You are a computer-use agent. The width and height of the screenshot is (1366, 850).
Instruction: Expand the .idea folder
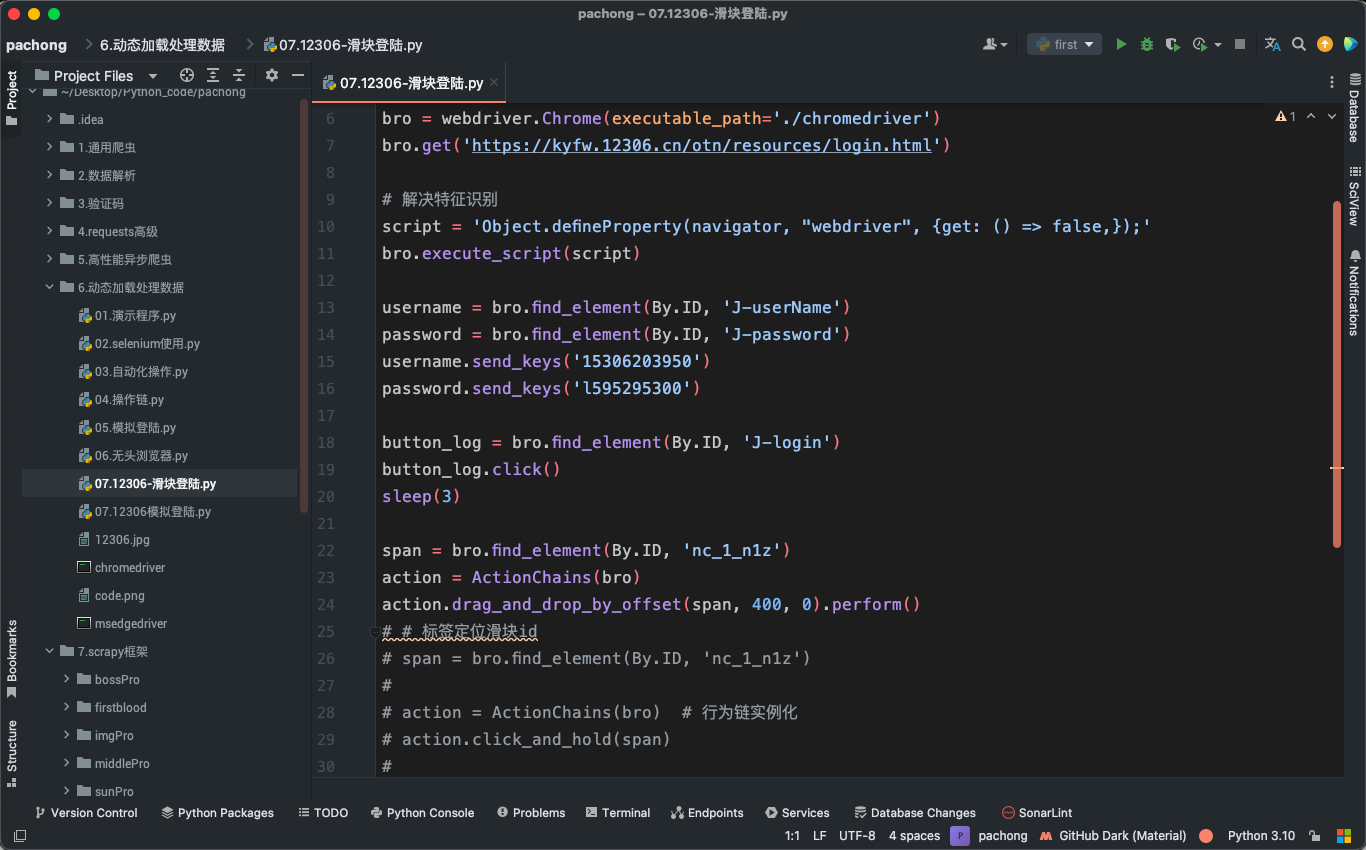pos(51,119)
